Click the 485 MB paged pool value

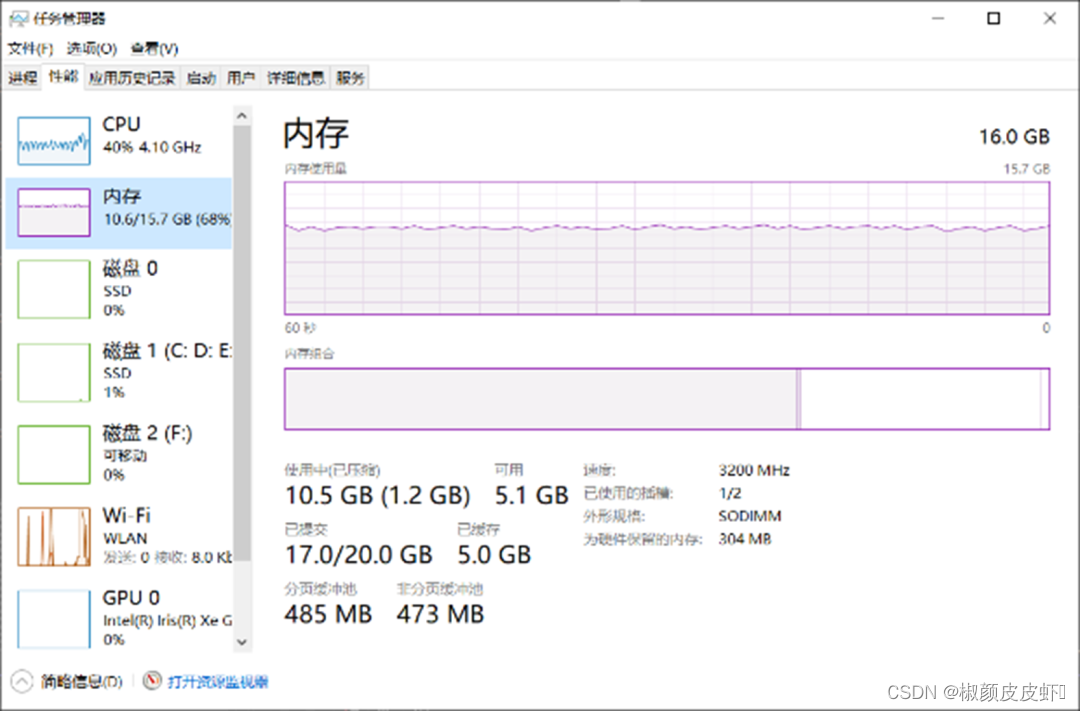pos(328,614)
